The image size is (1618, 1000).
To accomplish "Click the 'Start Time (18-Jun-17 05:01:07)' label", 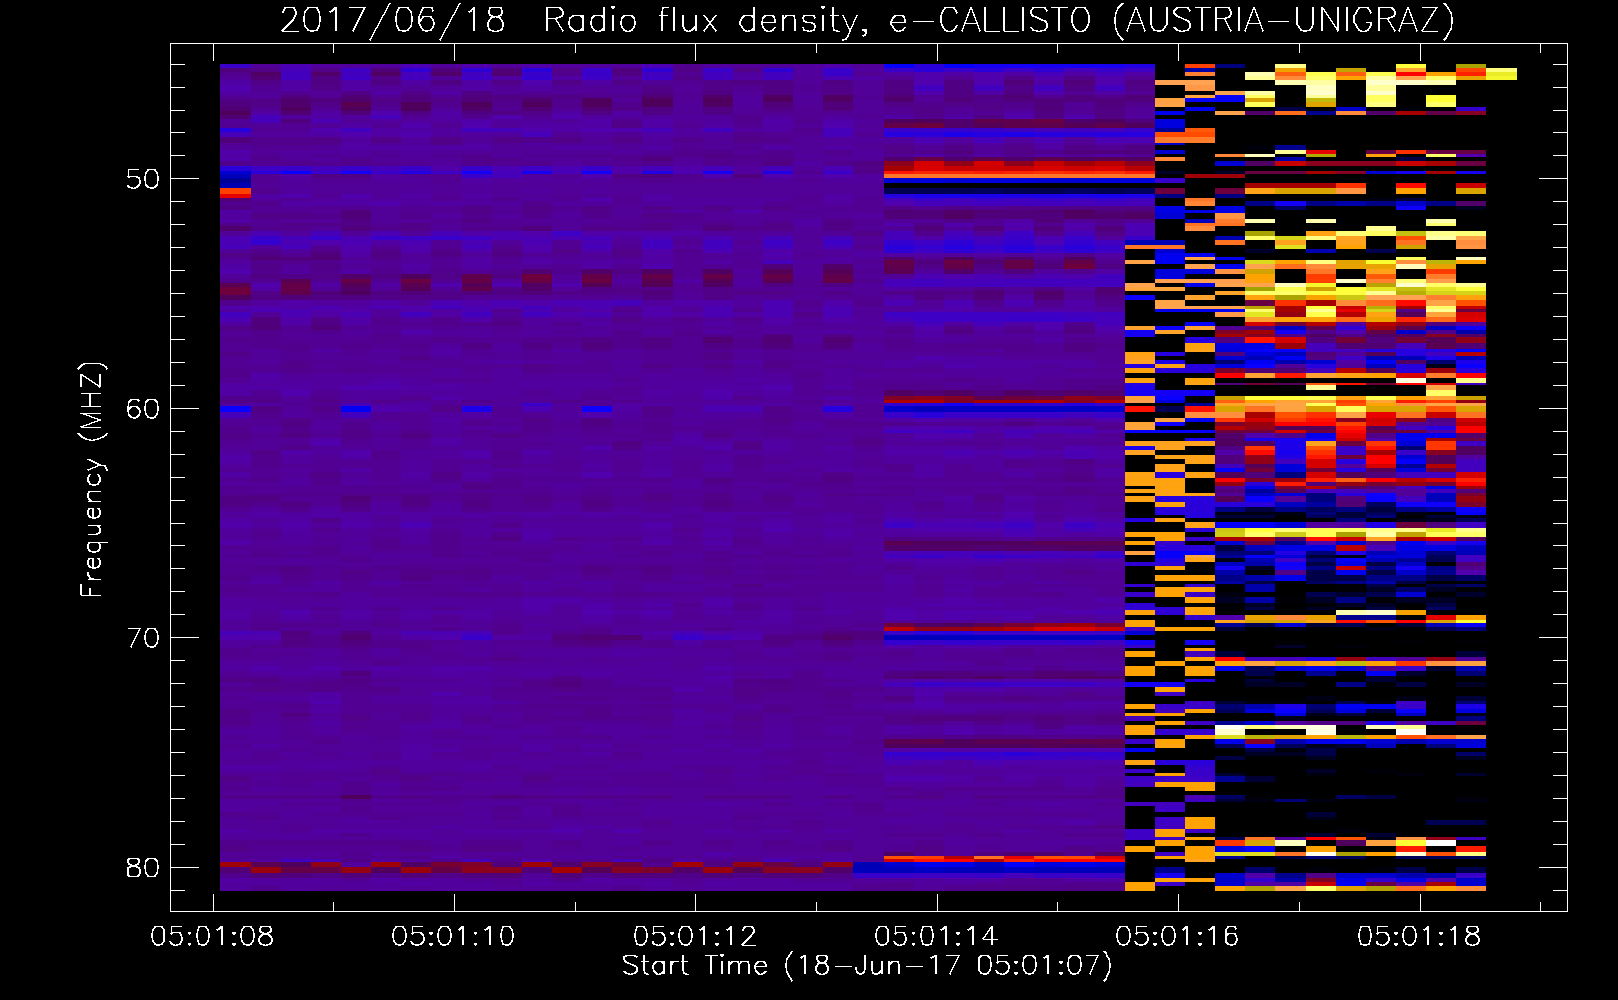I will click(x=867, y=966).
